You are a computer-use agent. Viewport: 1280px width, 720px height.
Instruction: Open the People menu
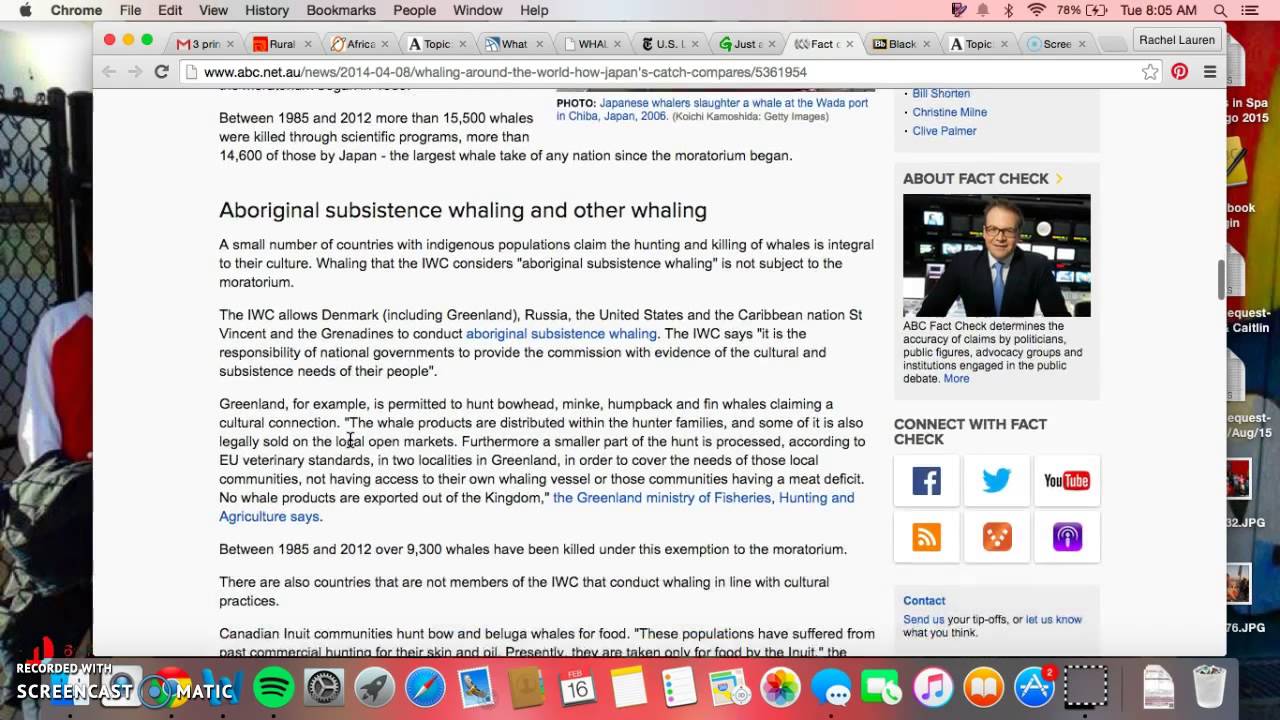point(414,10)
